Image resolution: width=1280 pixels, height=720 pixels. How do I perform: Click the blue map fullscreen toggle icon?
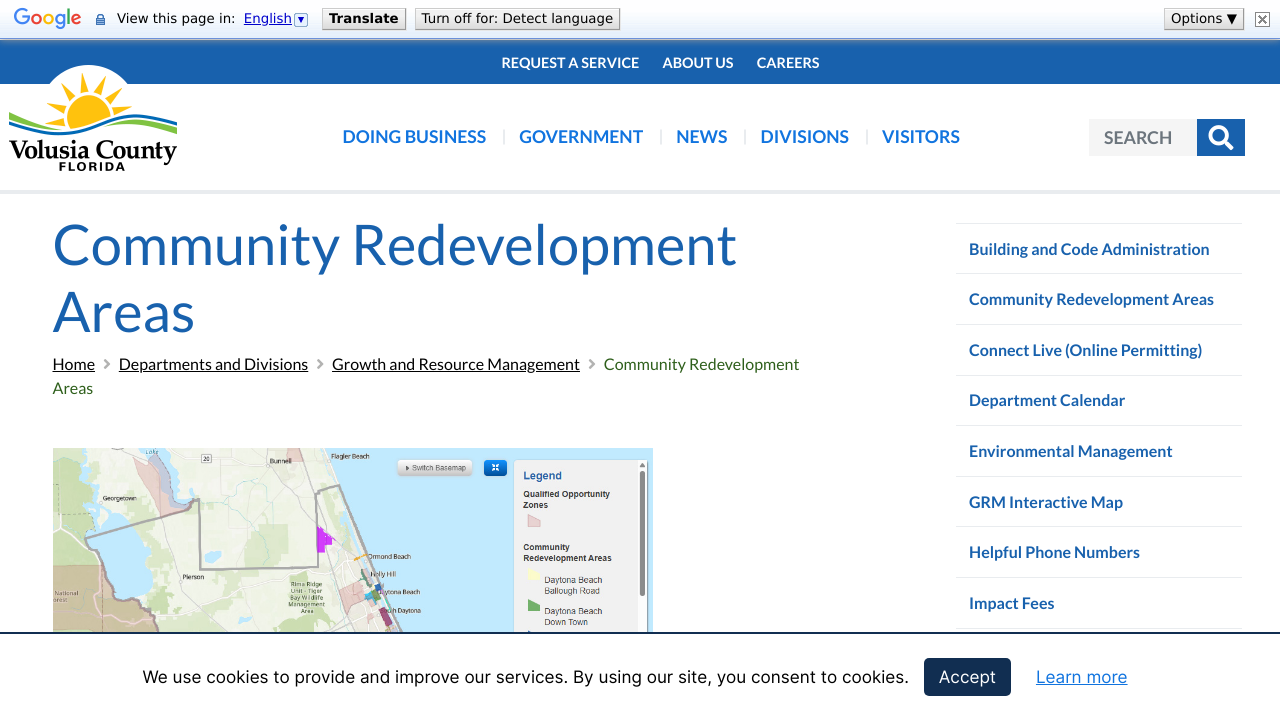pos(495,468)
